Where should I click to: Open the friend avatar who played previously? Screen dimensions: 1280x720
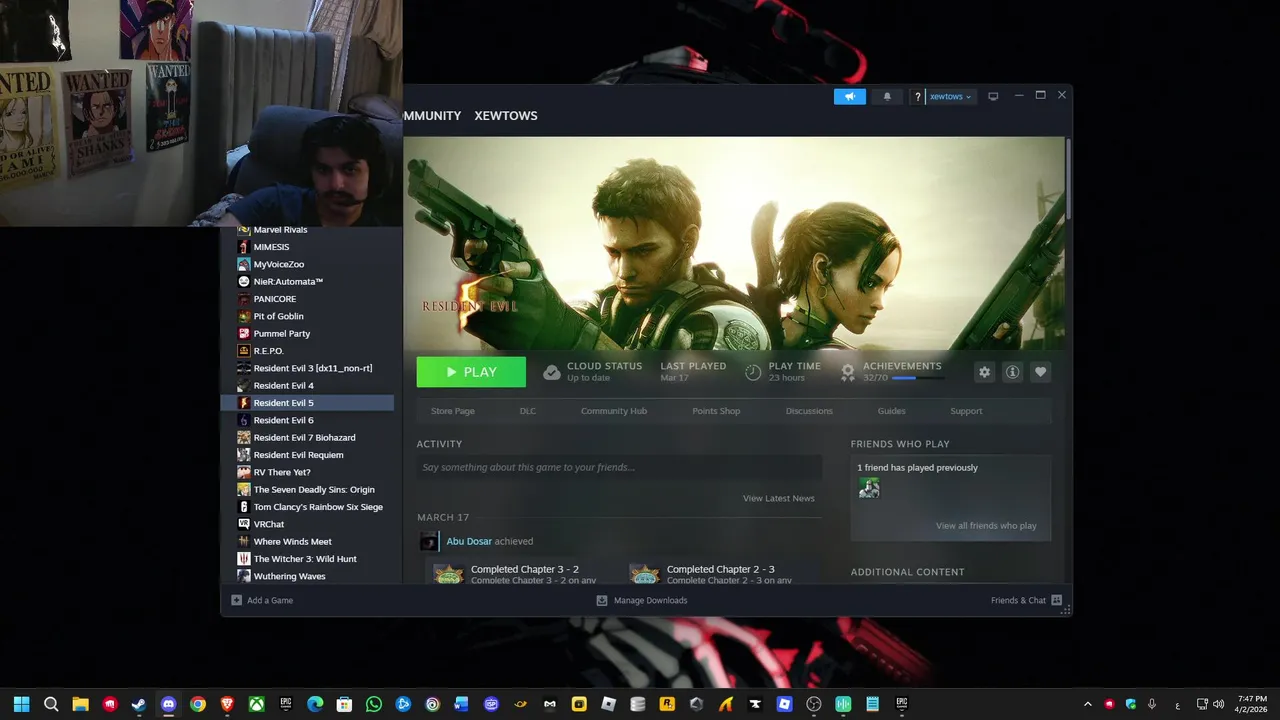[869, 488]
